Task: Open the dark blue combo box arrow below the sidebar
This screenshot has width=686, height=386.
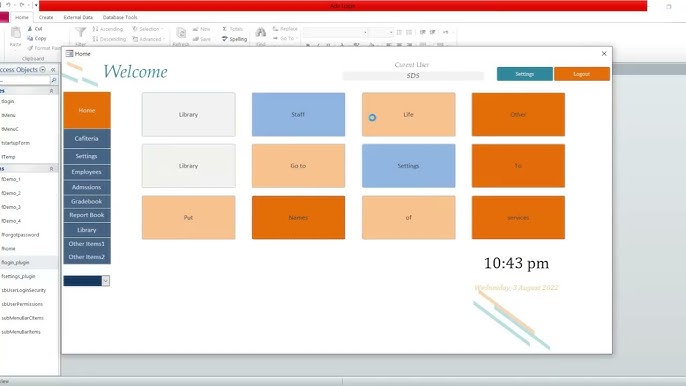Action: (x=105, y=281)
